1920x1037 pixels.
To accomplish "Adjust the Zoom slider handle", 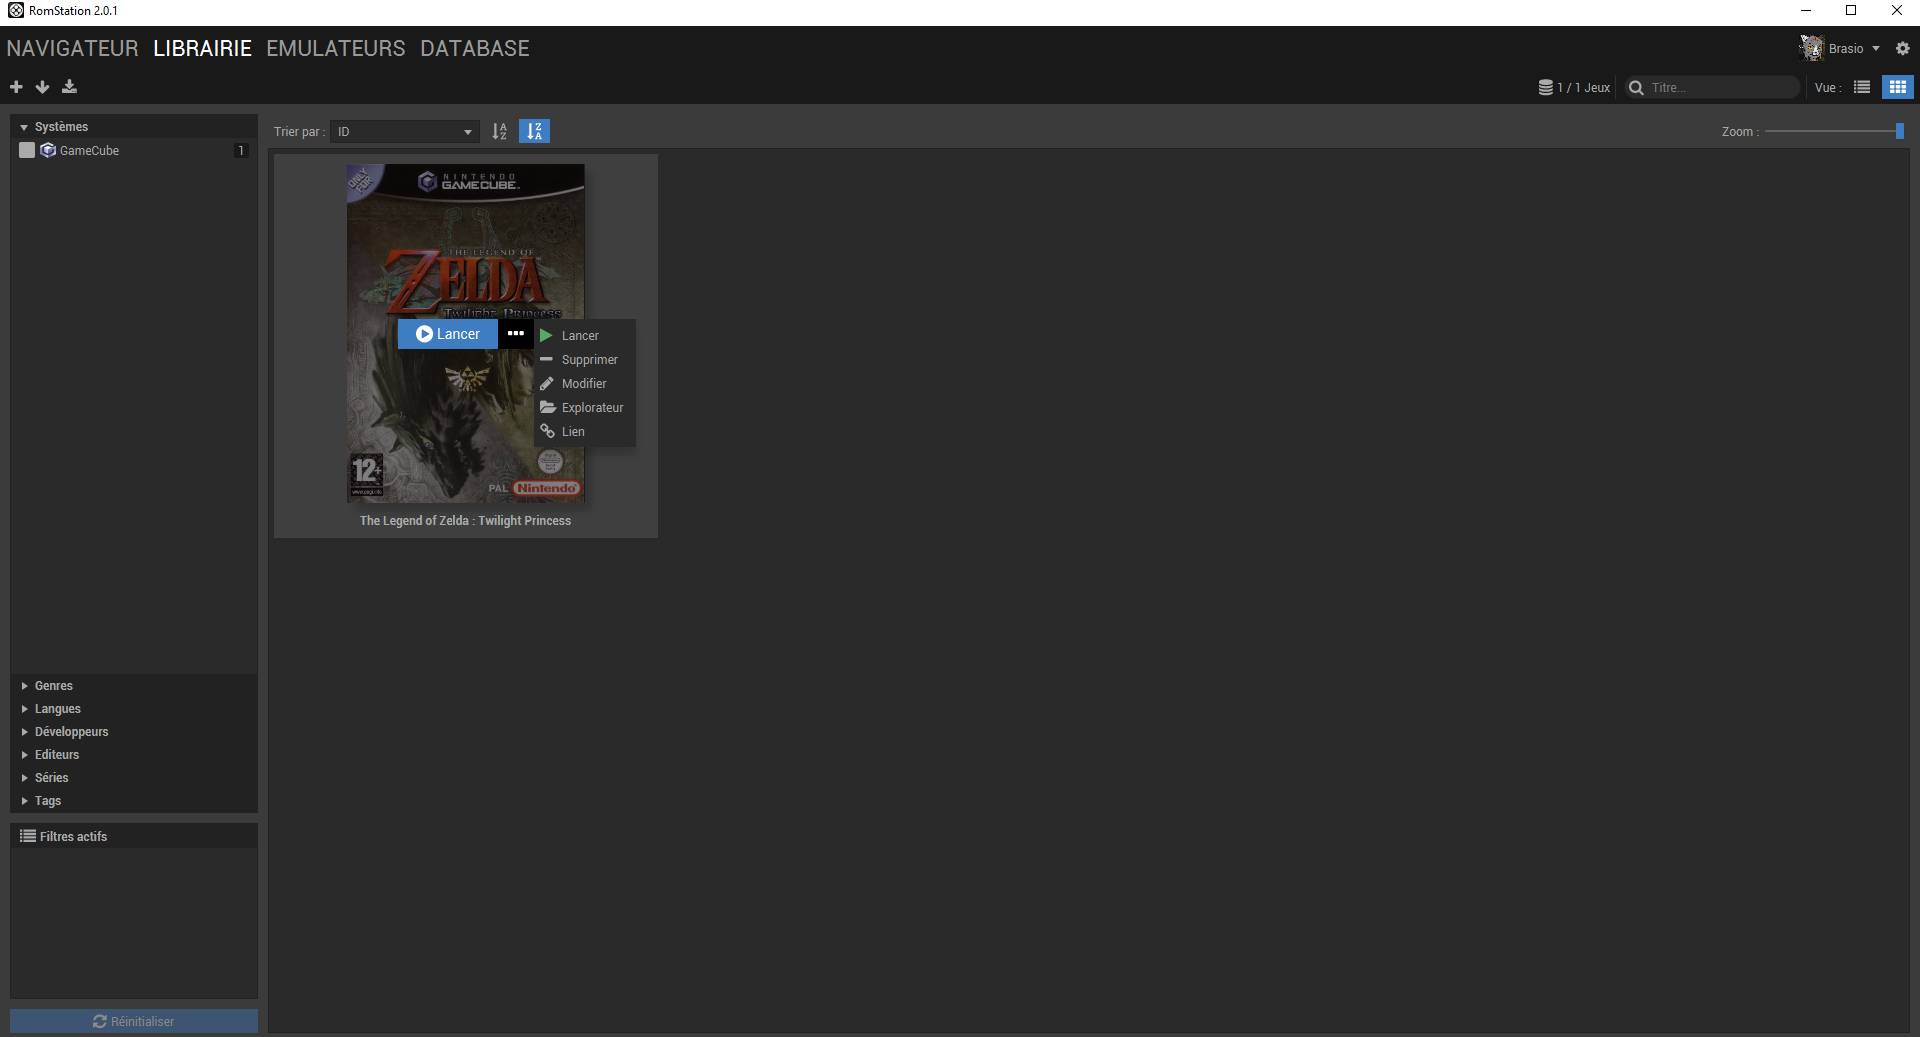I will 1899,131.
